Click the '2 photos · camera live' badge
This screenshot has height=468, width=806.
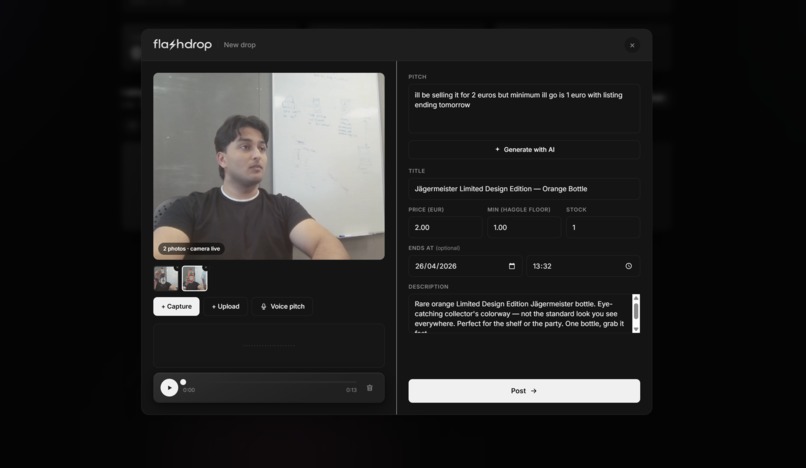[x=191, y=249]
